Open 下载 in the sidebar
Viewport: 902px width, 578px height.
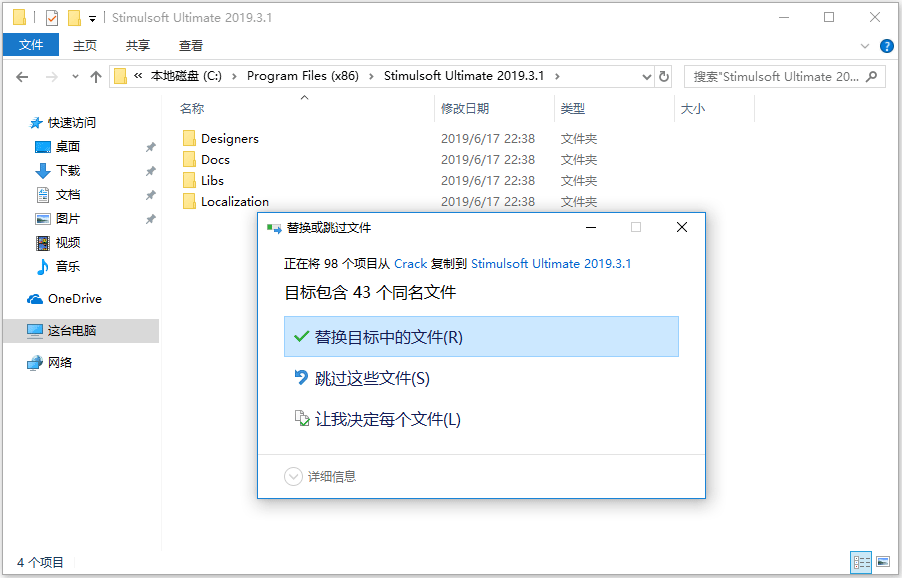click(67, 171)
